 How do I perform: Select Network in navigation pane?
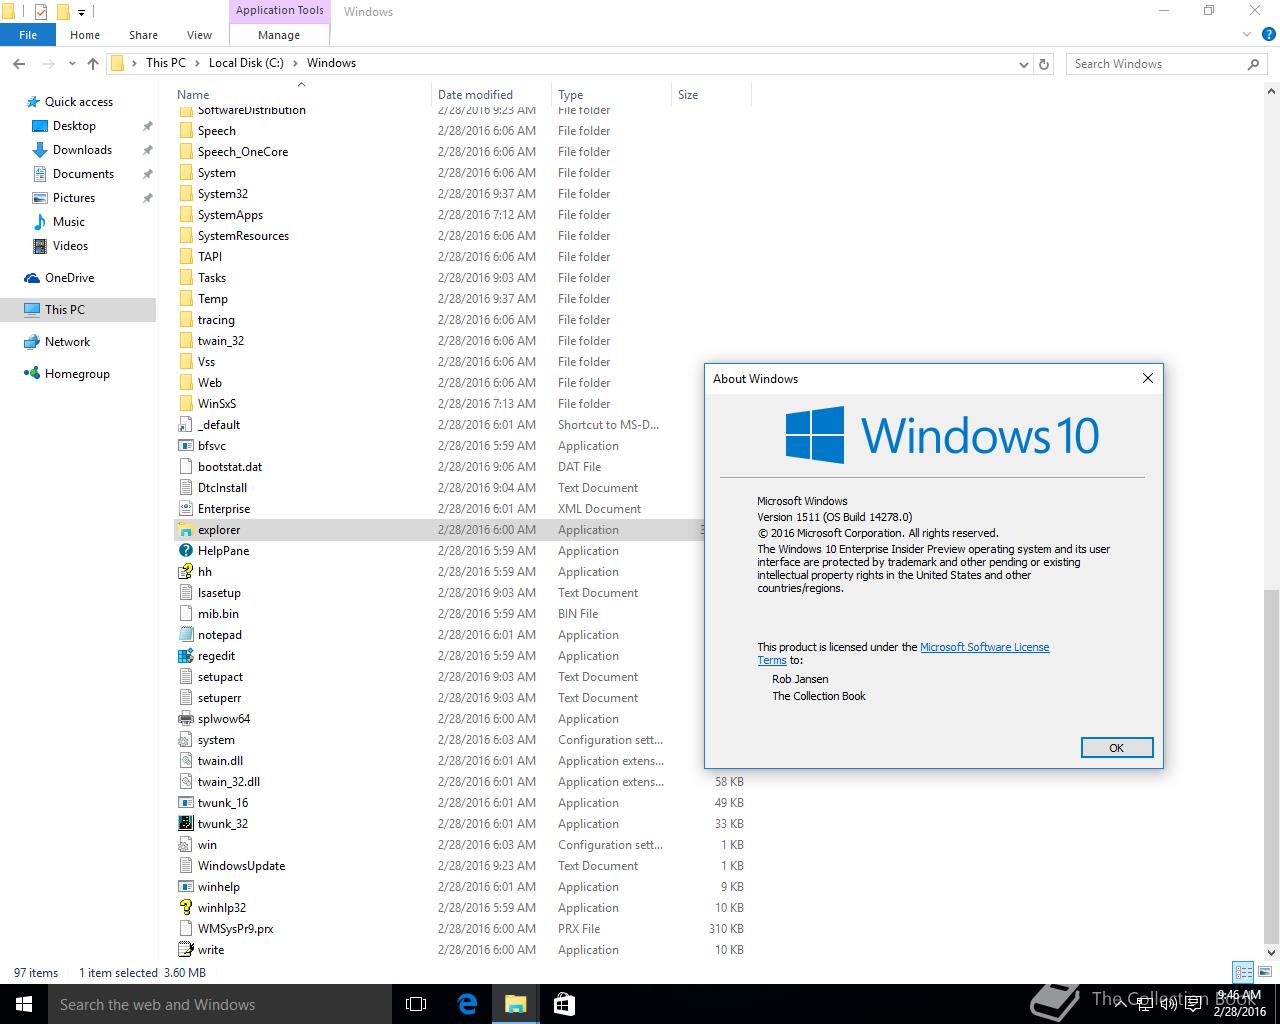[67, 342]
